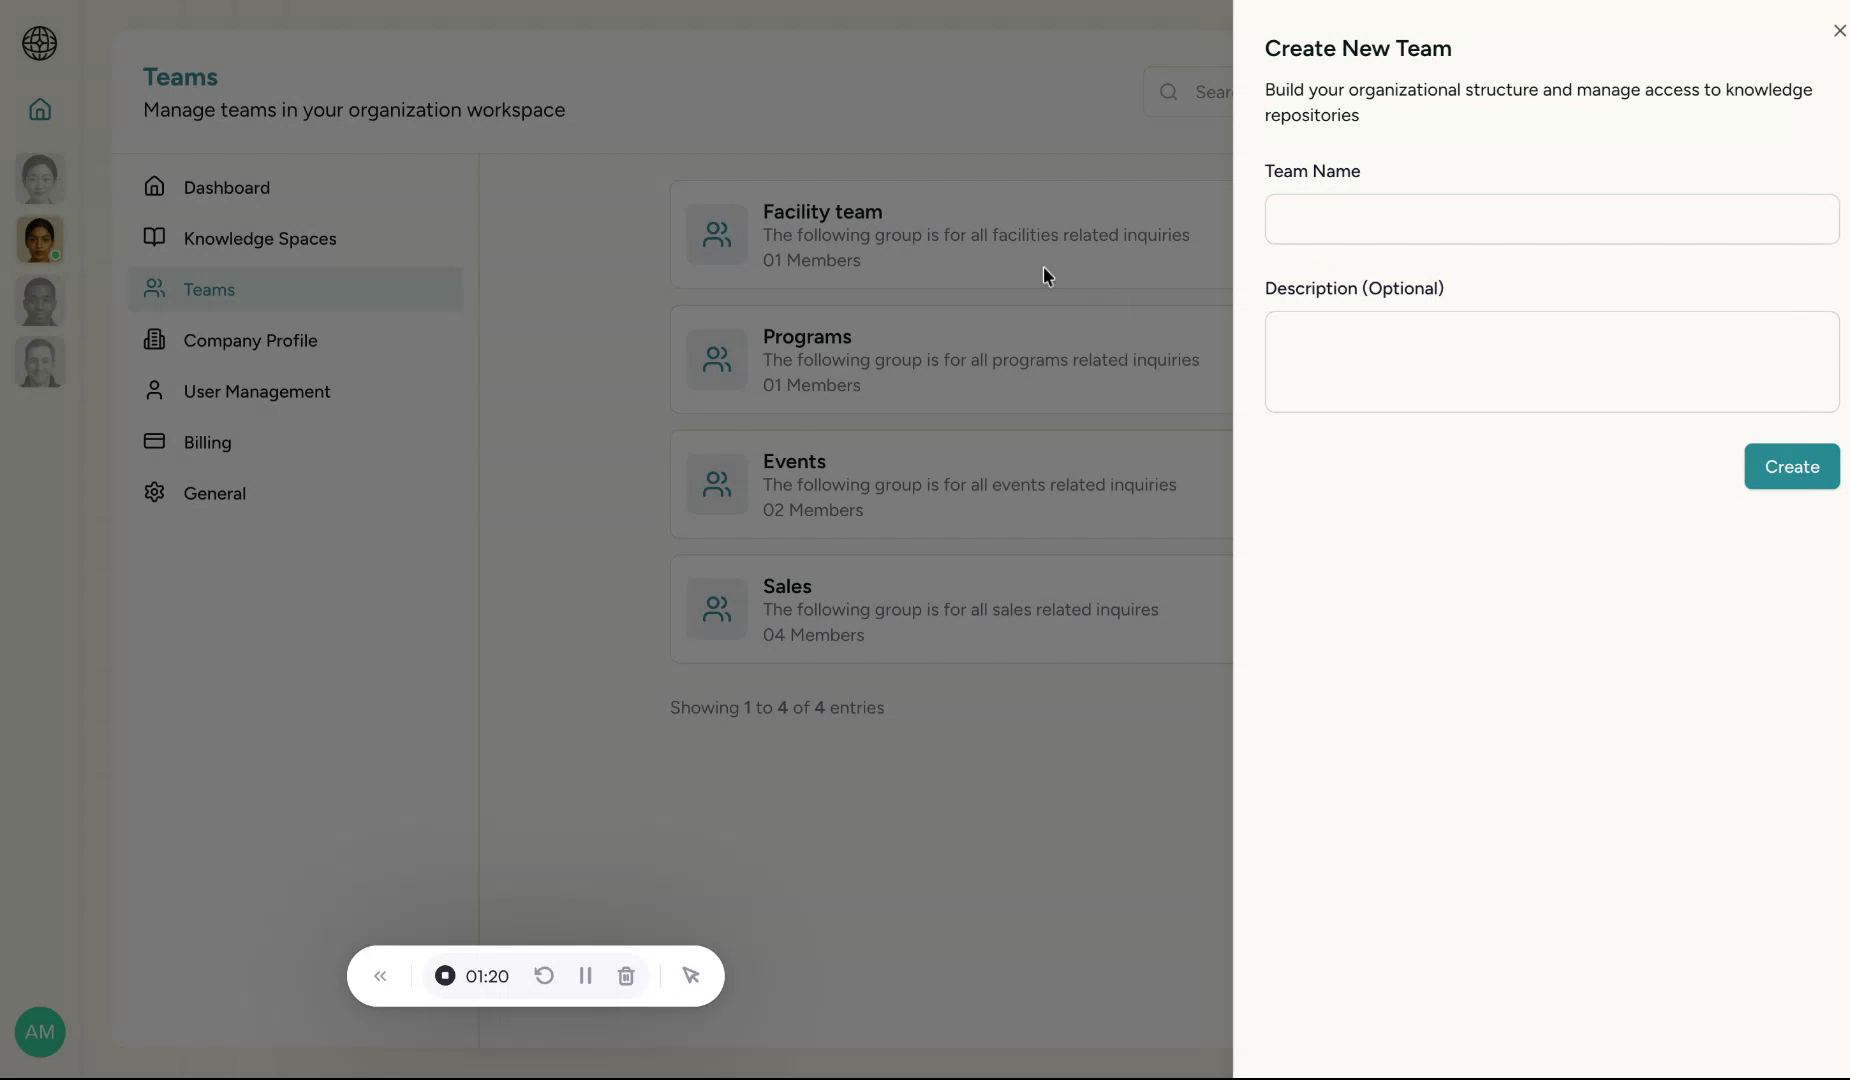This screenshot has width=1850, height=1080.
Task: Click the Create button
Action: (x=1789, y=466)
